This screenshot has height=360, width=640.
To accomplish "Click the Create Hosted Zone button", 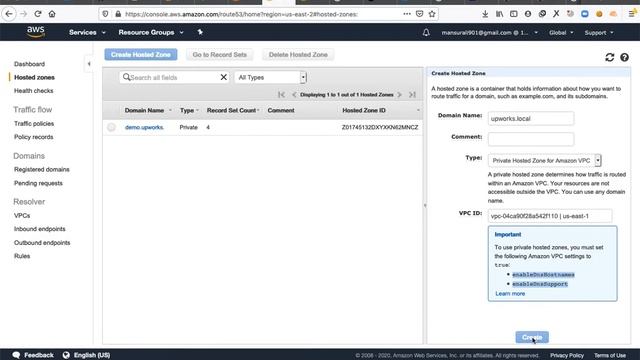I will 141,54.
